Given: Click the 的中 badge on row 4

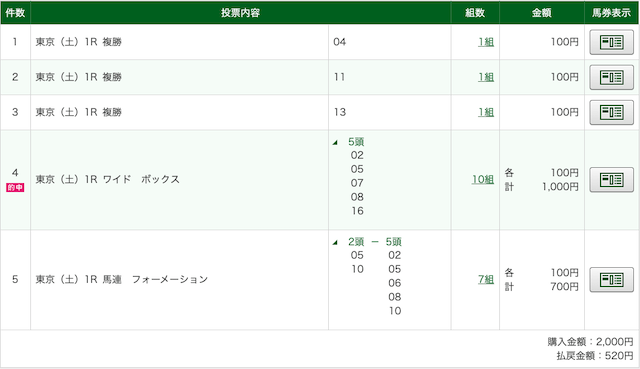Looking at the screenshot, I should [15, 187].
